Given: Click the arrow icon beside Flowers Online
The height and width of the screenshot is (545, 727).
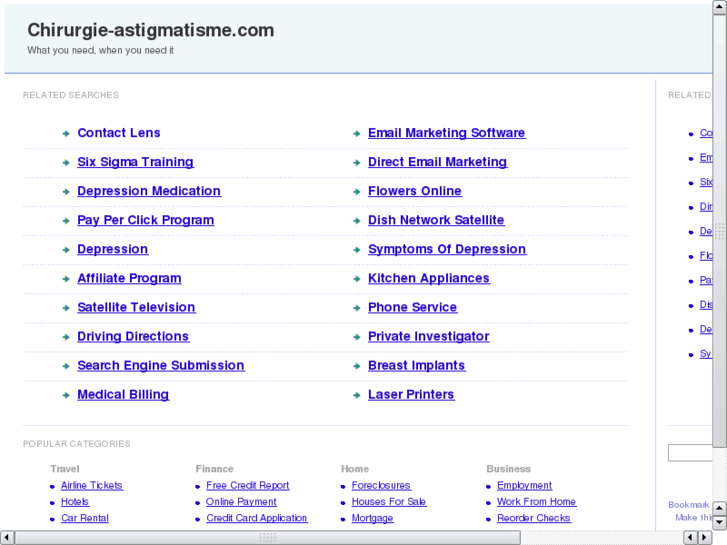Looking at the screenshot, I should (x=357, y=192).
